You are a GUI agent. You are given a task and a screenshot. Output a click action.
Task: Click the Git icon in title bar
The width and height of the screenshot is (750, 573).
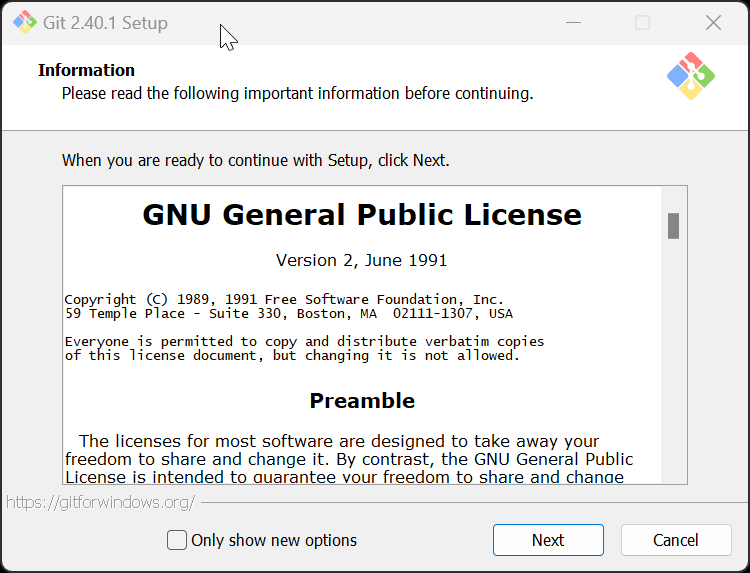coord(25,22)
